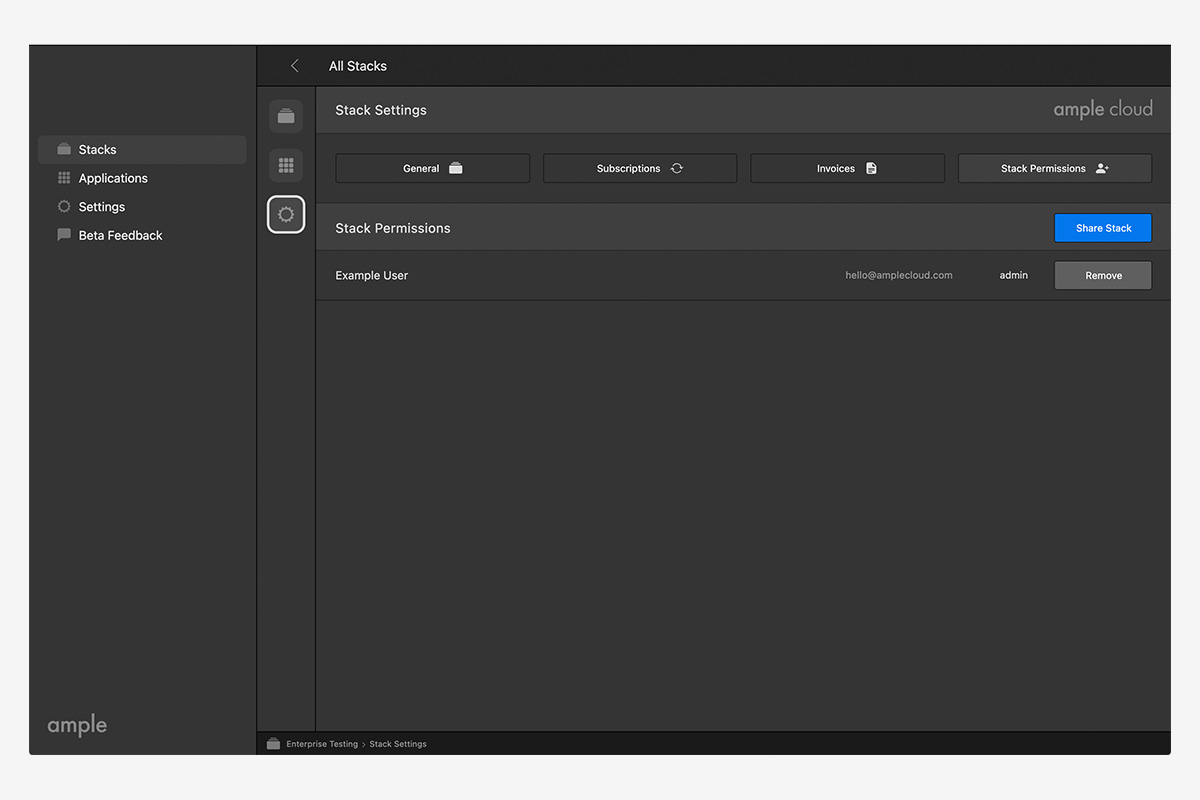Click the blue Share Stack button
The height and width of the screenshot is (800, 1200).
point(1103,228)
